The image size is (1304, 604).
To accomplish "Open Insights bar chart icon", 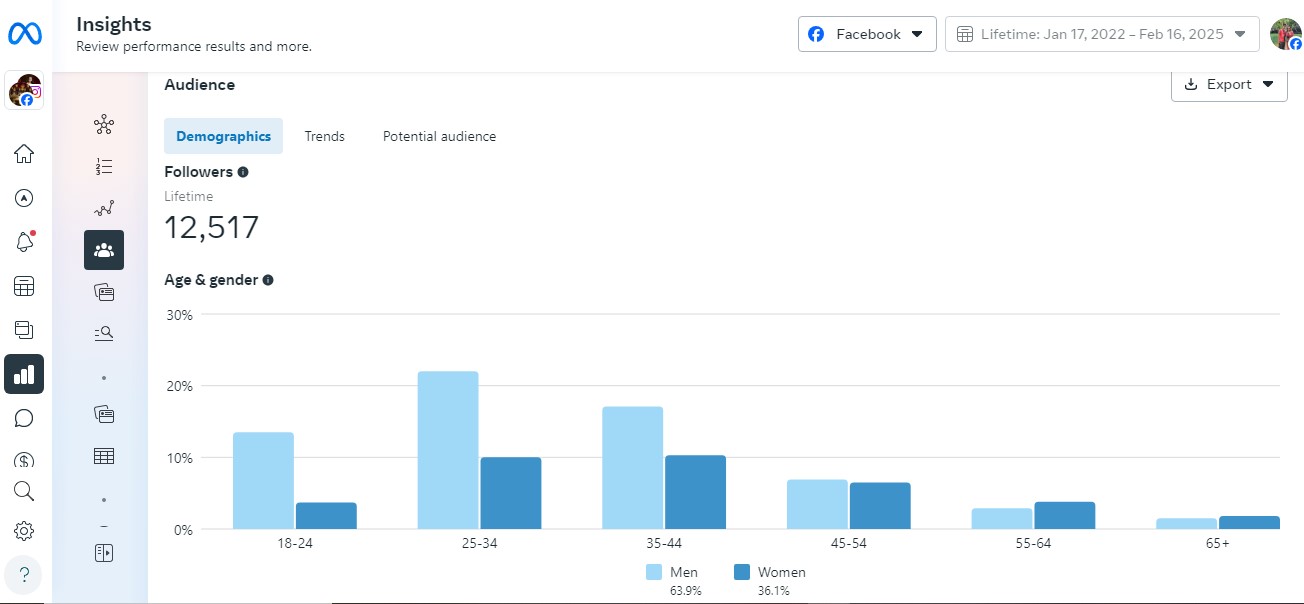I will [24, 374].
